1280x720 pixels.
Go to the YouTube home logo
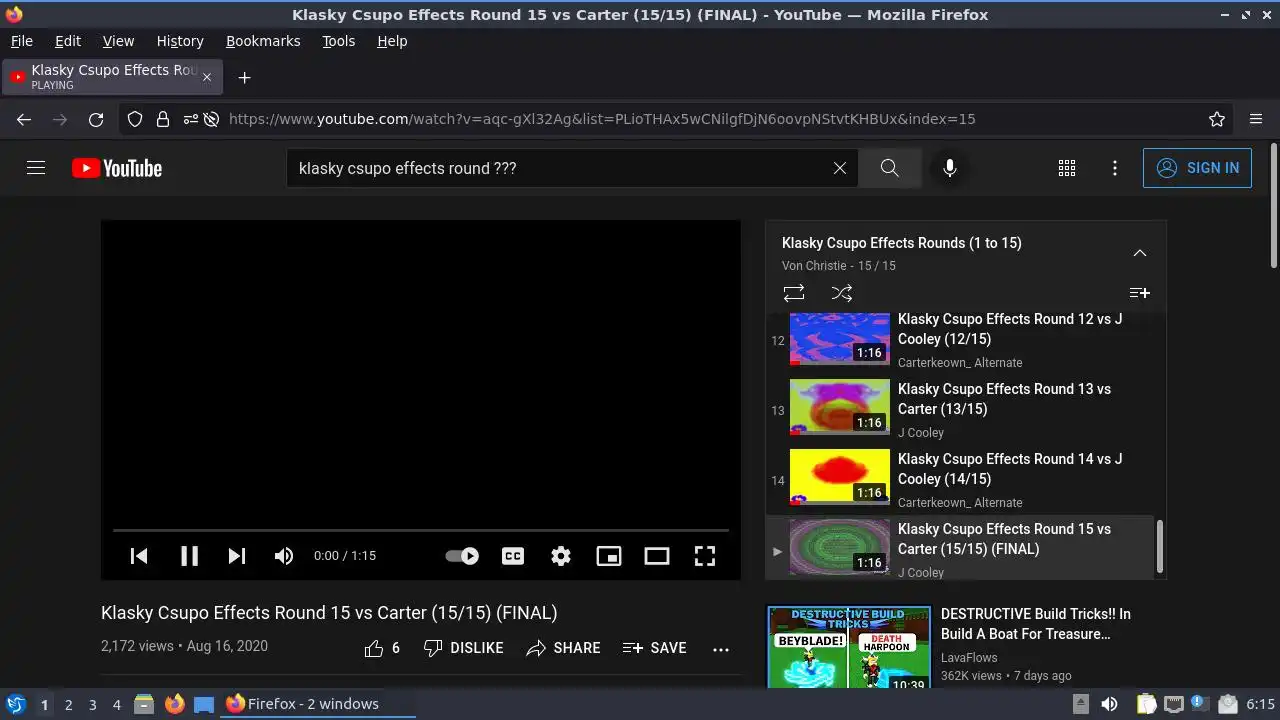(x=117, y=168)
